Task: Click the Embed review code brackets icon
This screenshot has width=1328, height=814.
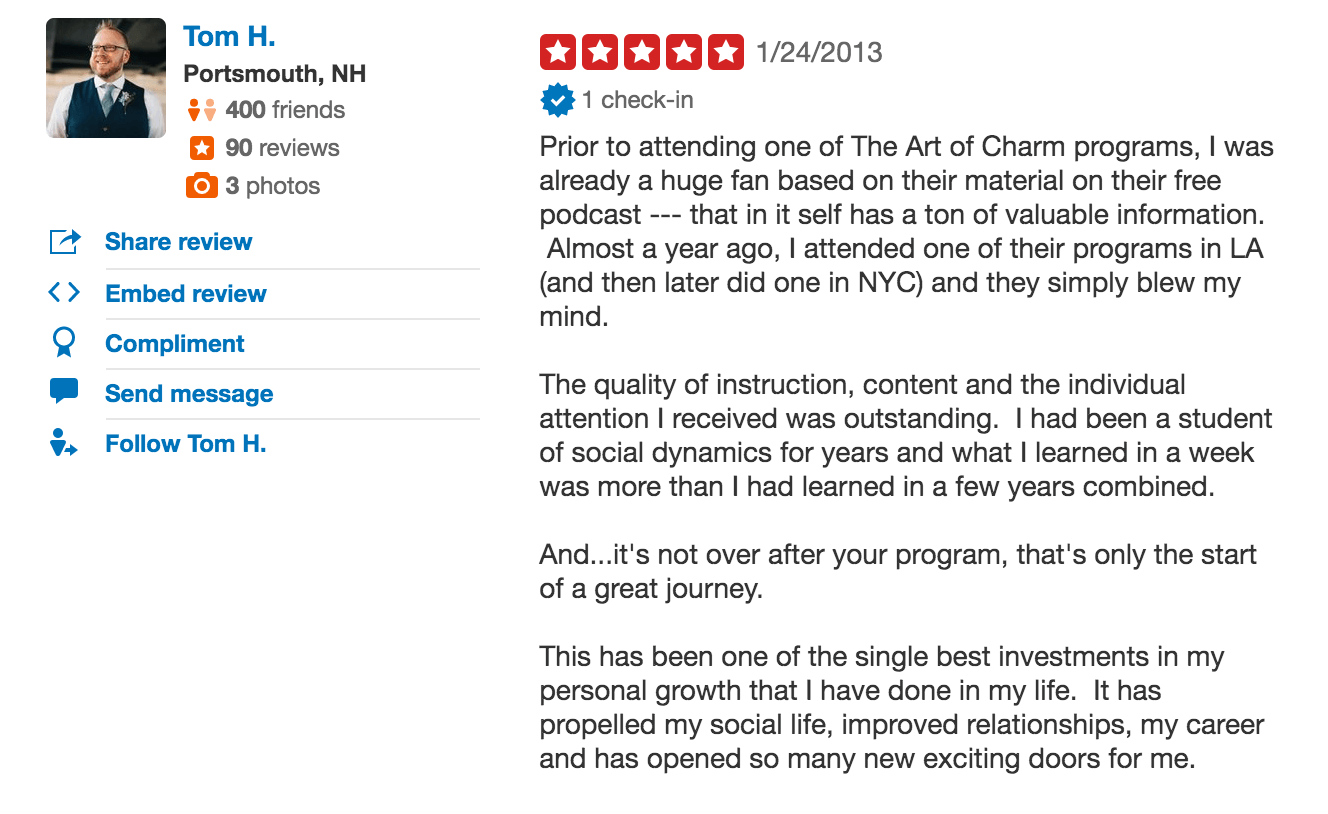Action: tap(63, 292)
